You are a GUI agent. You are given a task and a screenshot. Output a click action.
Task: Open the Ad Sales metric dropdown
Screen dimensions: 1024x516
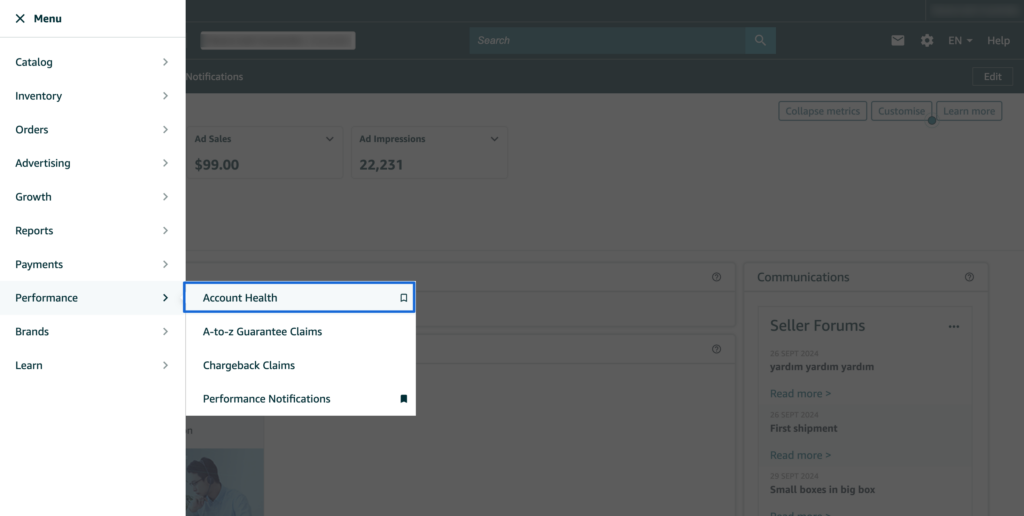coord(330,139)
